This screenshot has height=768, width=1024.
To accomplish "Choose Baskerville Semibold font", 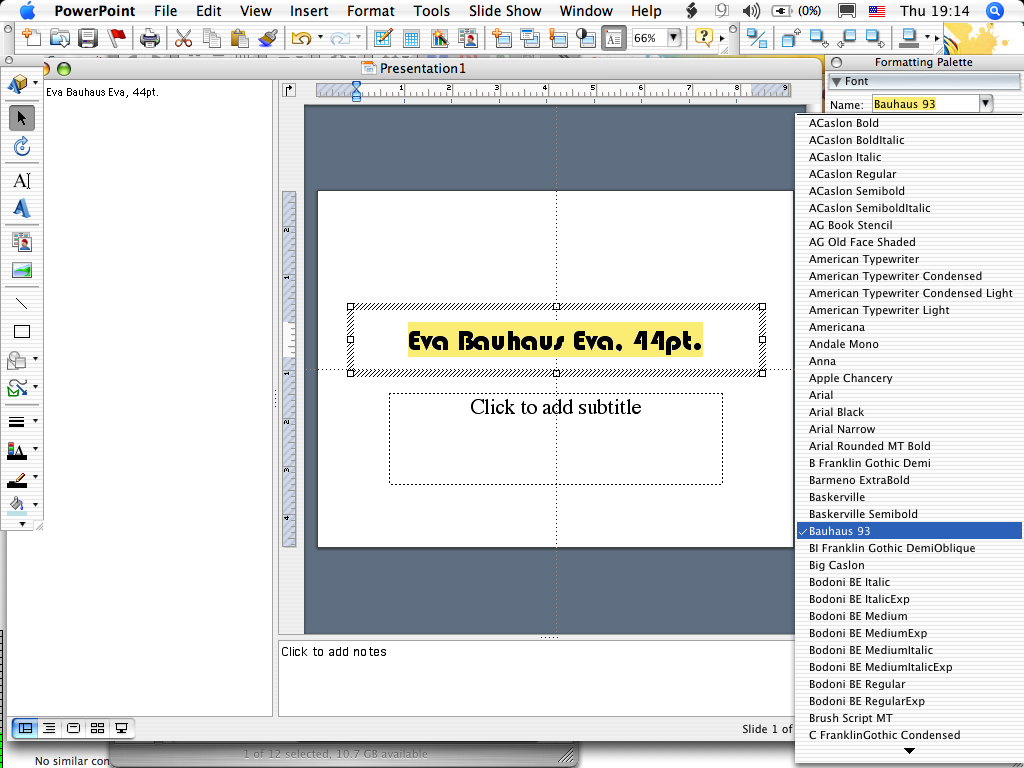I will [x=908, y=514].
